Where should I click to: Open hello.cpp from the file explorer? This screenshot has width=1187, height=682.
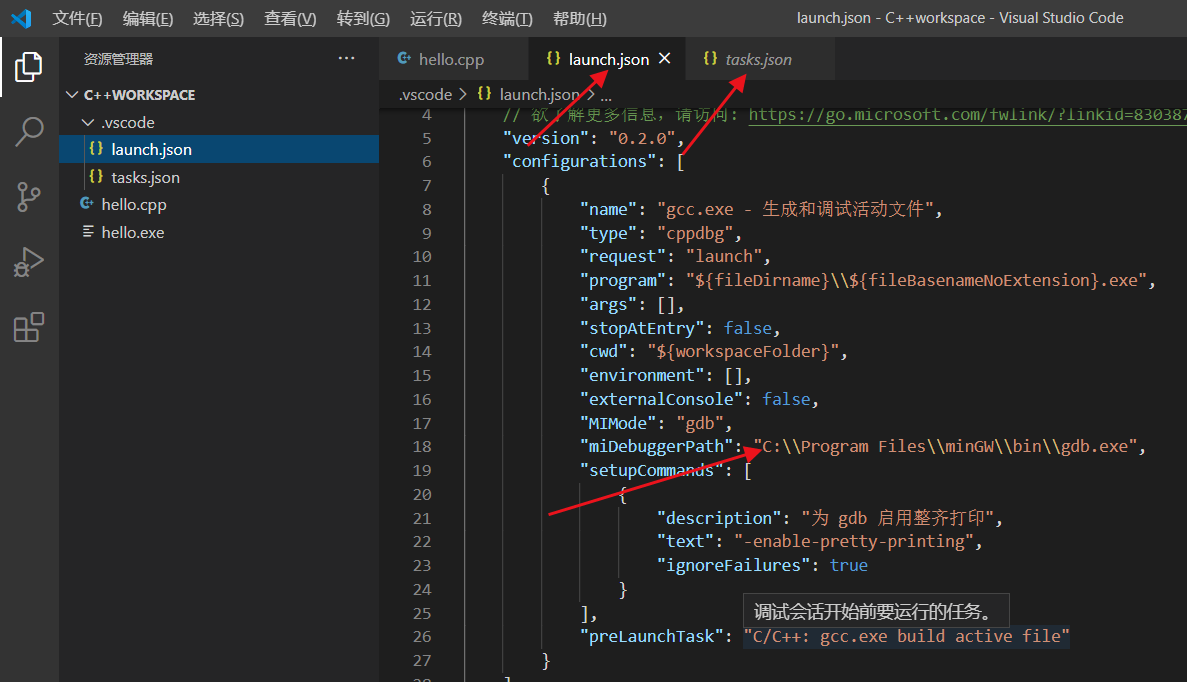219,204
